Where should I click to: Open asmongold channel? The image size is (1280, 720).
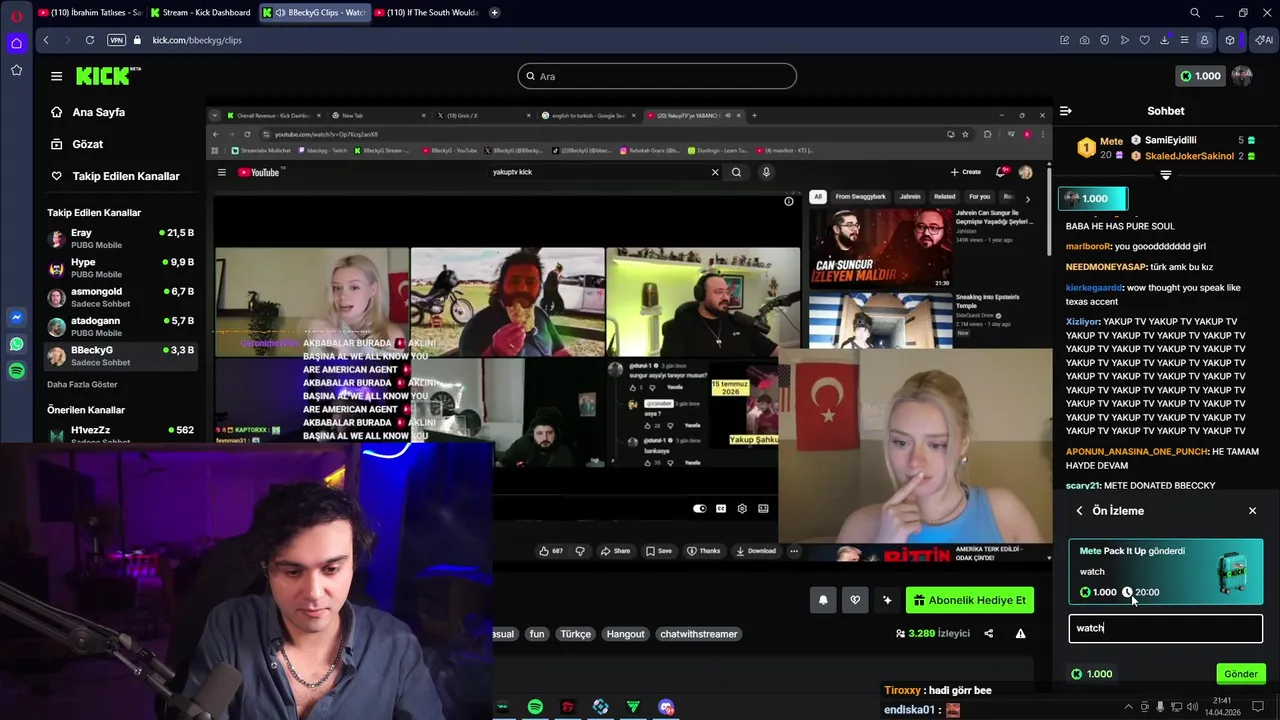tap(121, 297)
